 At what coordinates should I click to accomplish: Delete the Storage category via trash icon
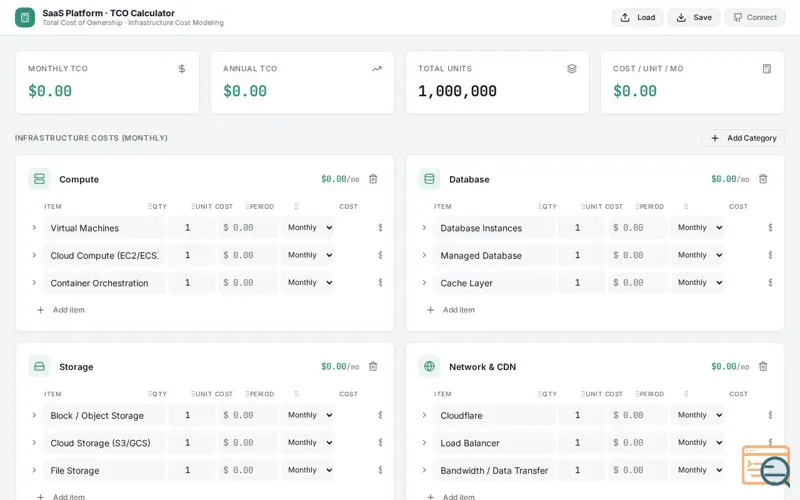tap(373, 366)
